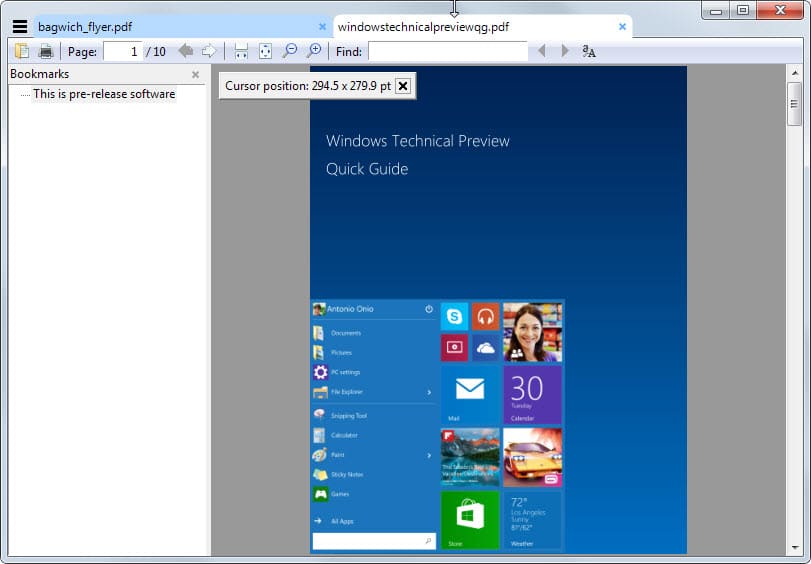This screenshot has width=811, height=564.
Task: Go to the next page arrow
Action: pyautogui.click(x=209, y=51)
